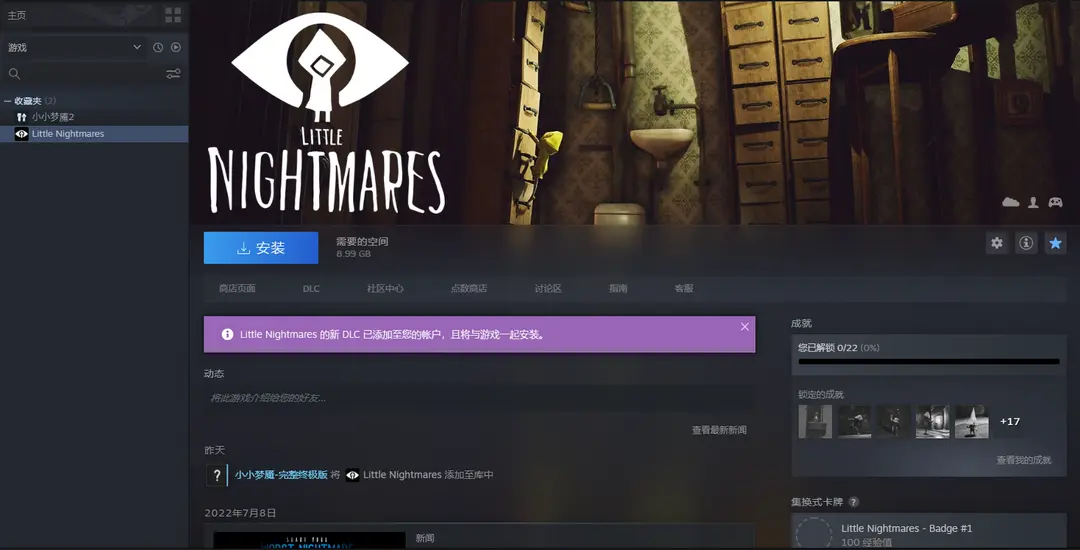The height and width of the screenshot is (550, 1080).
Task: Go to 主页 library home
Action: click(17, 15)
